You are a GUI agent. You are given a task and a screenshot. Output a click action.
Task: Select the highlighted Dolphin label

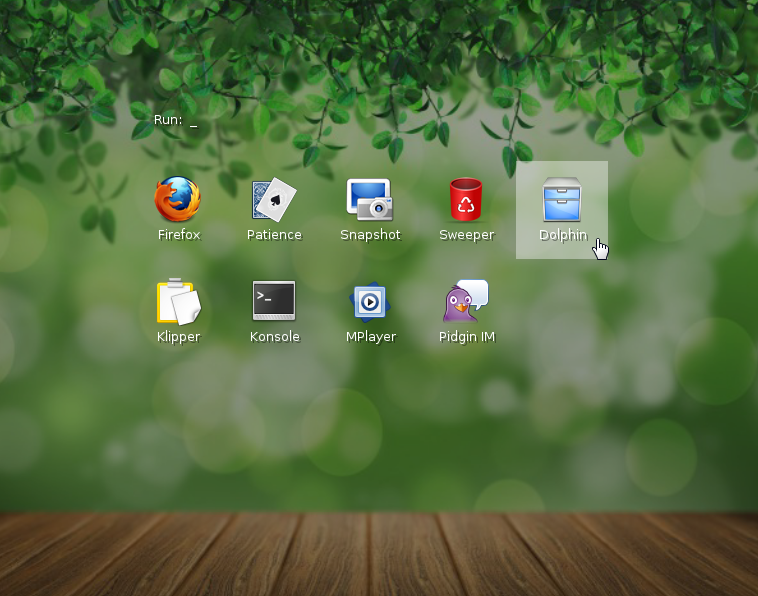point(563,235)
